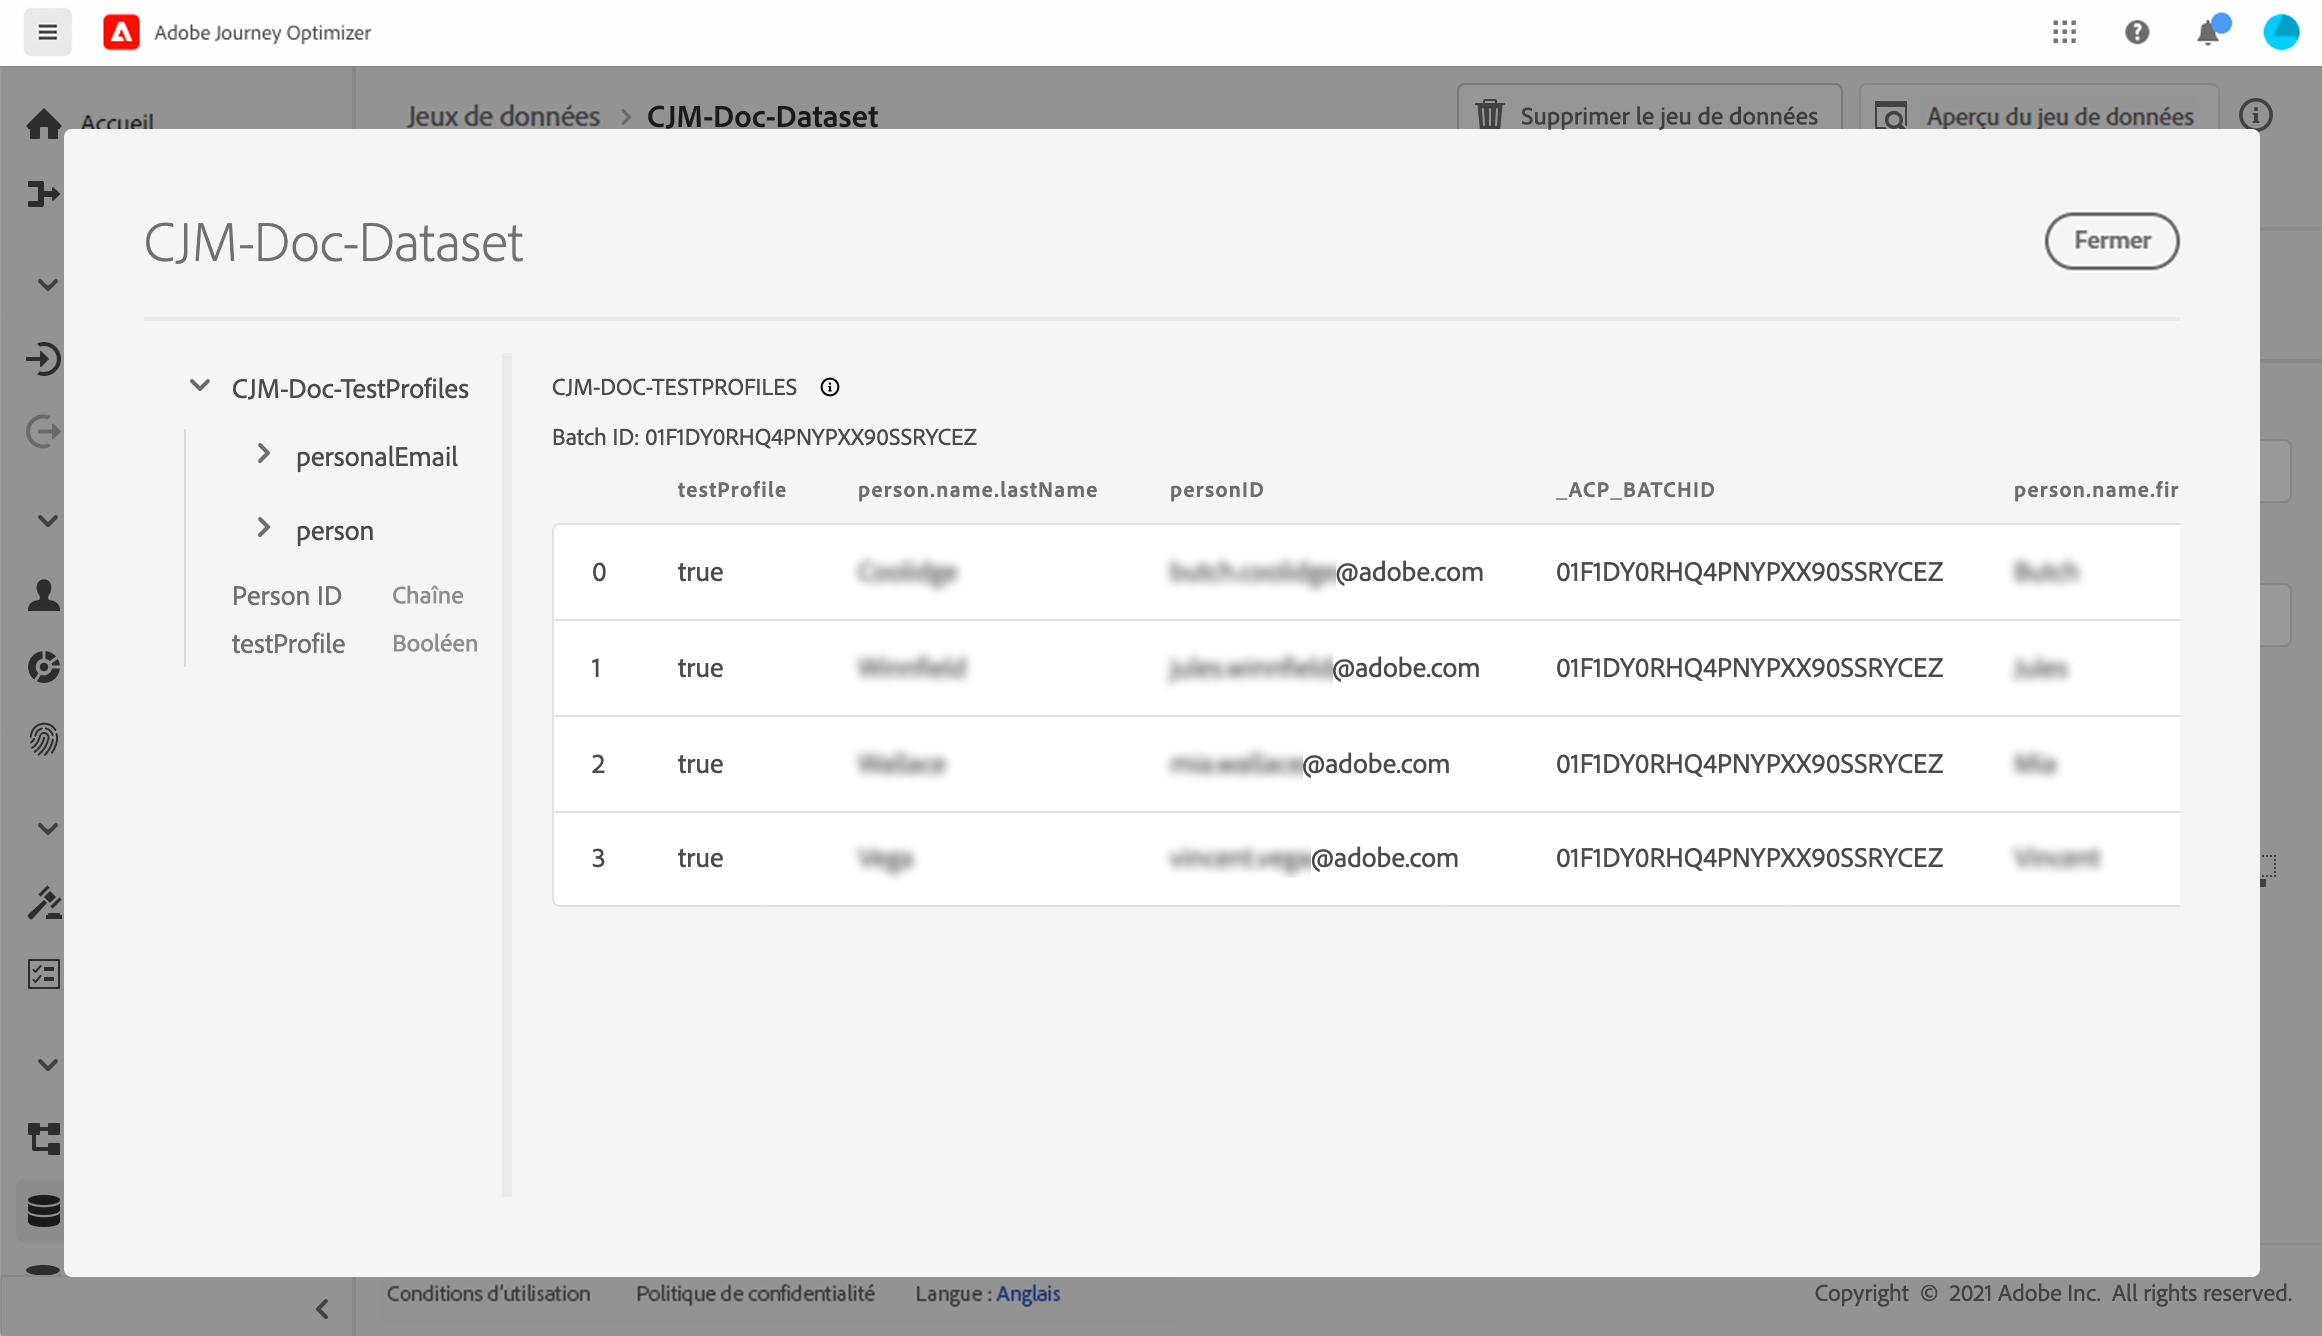Click the Adobe logo icon
2322x1336 pixels.
coord(121,32)
